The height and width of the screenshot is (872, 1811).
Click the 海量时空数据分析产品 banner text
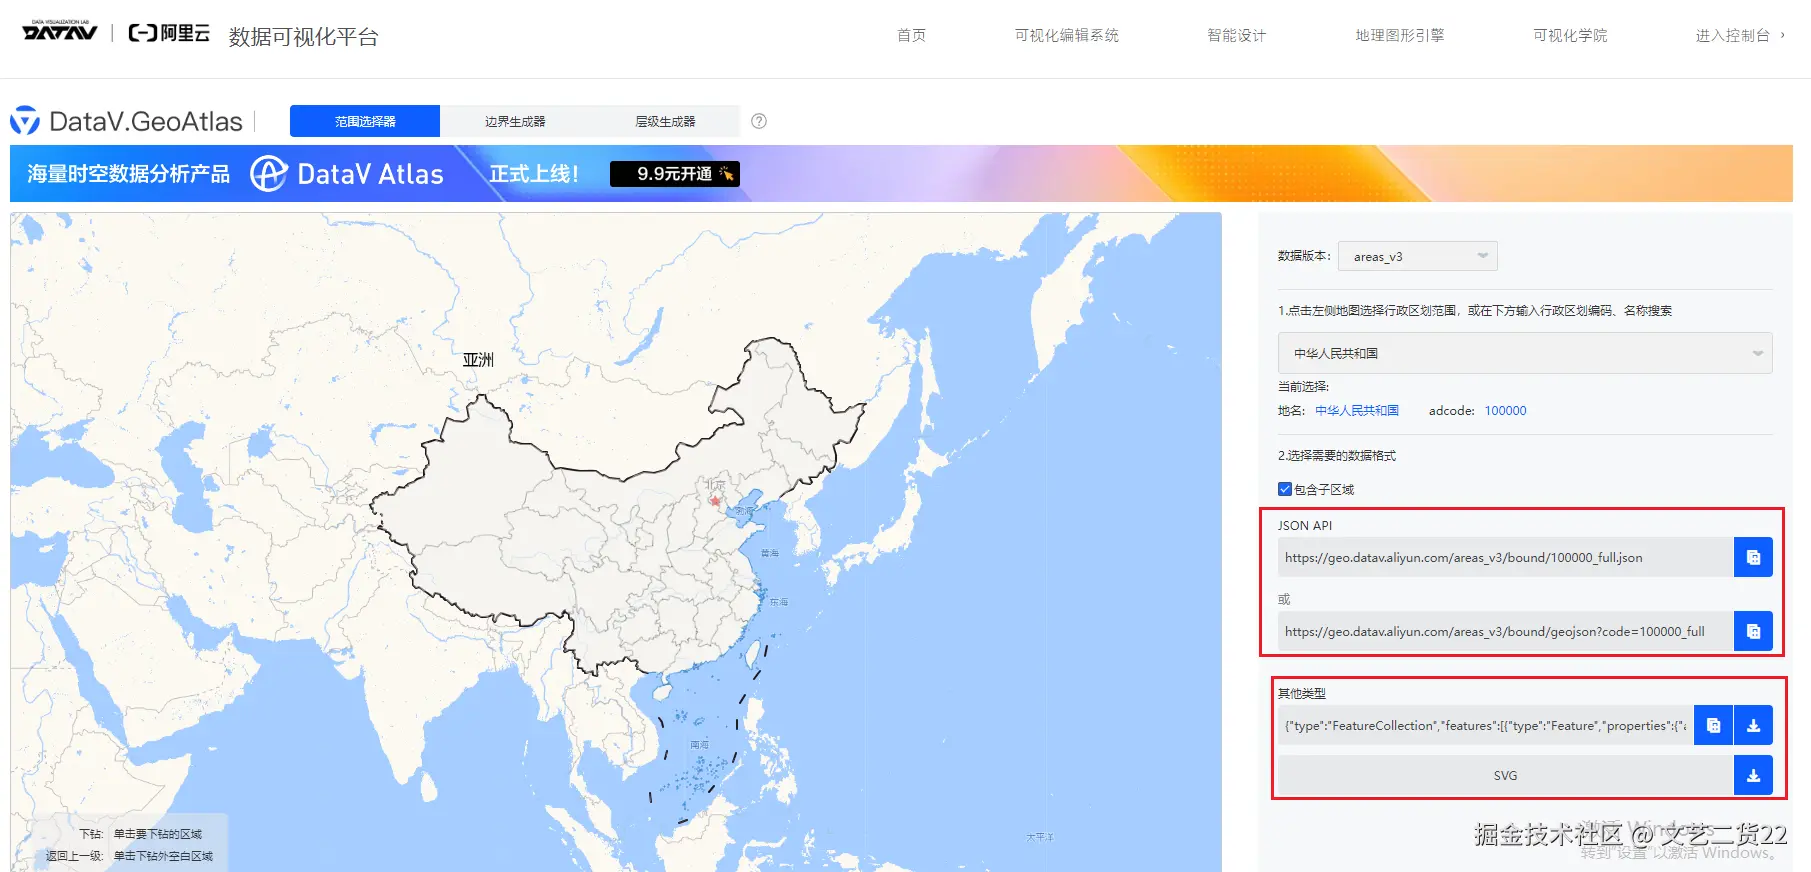coord(128,174)
